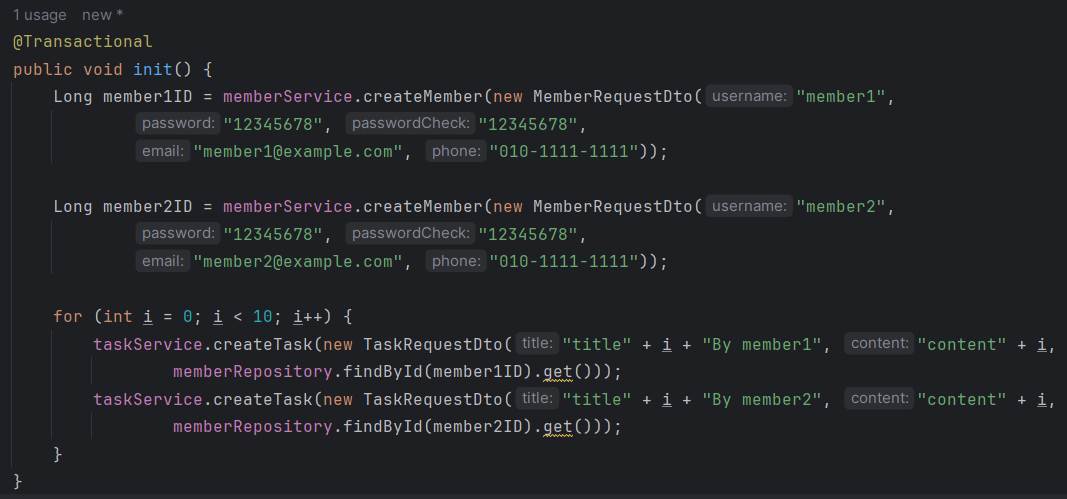Click MemberRequestDto on the member2ID declaration line

pos(612,206)
